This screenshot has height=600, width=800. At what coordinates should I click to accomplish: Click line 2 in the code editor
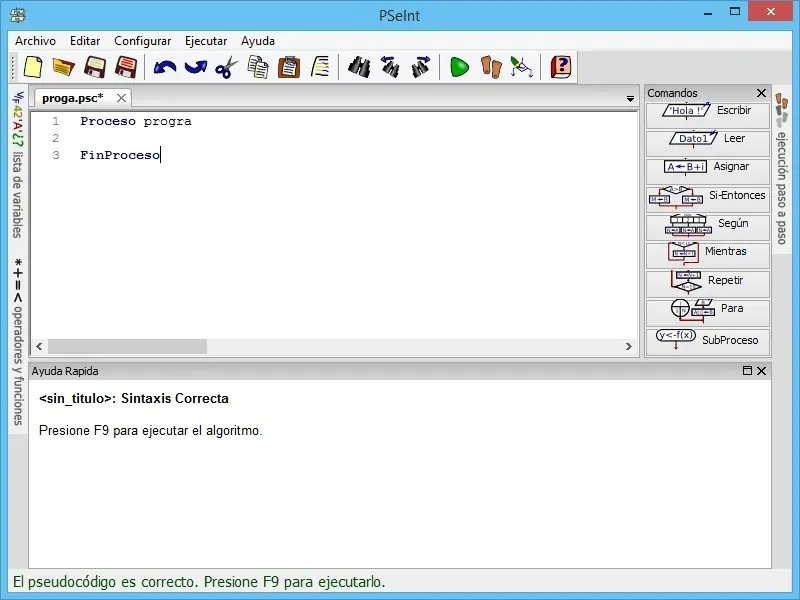334,138
